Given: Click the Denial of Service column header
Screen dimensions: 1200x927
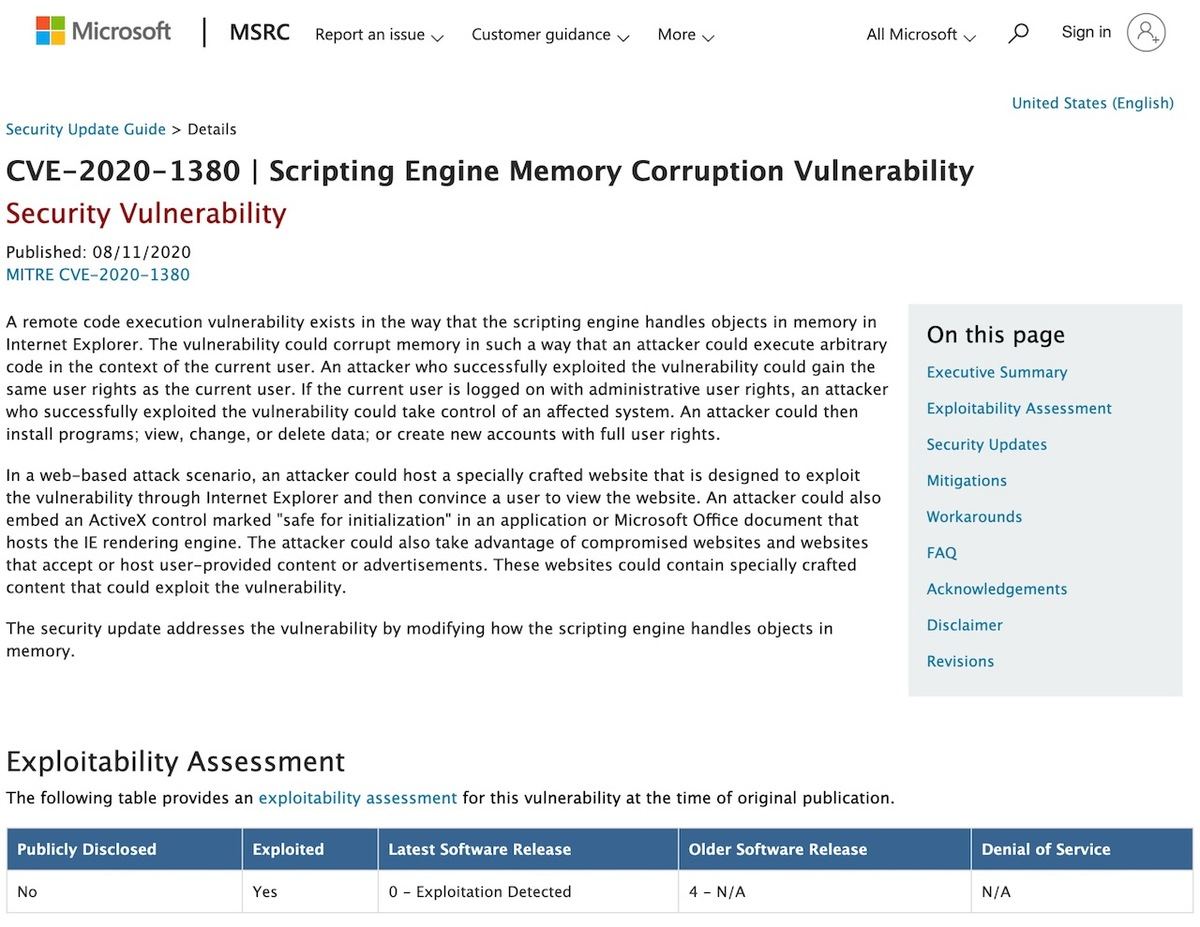Looking at the screenshot, I should click(x=1081, y=849).
